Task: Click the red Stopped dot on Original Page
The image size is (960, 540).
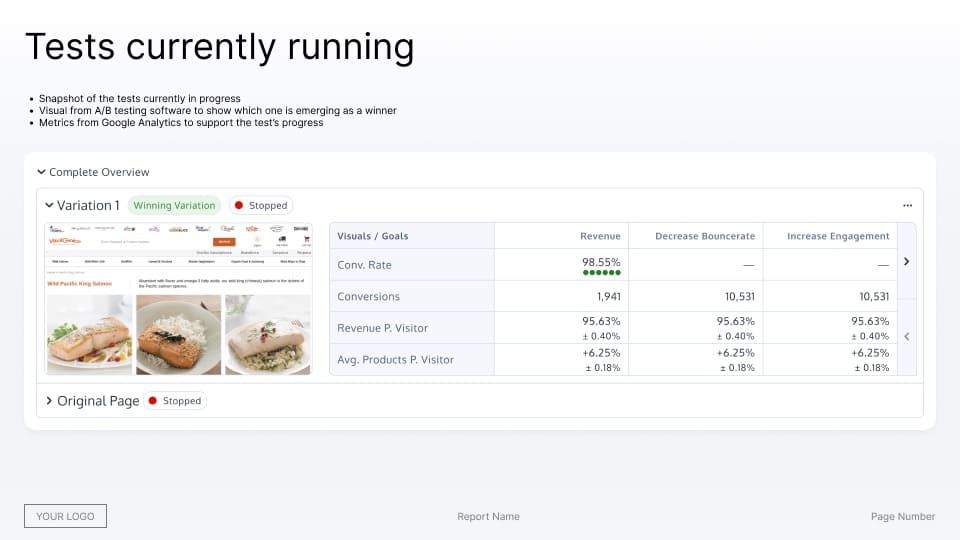Action: (152, 401)
